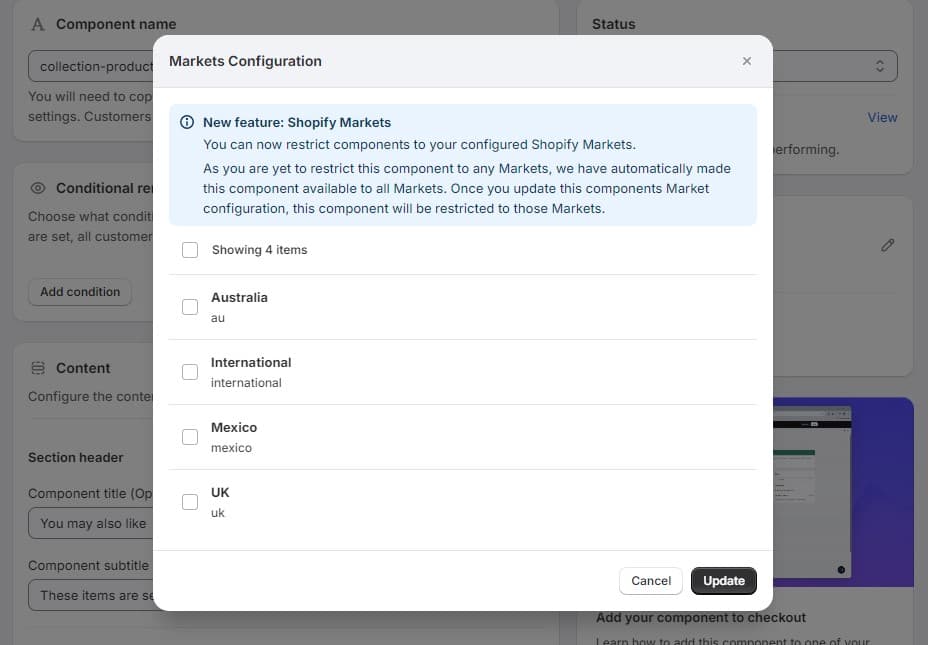Select the International market name
The width and height of the screenshot is (928, 645).
tap(251, 363)
